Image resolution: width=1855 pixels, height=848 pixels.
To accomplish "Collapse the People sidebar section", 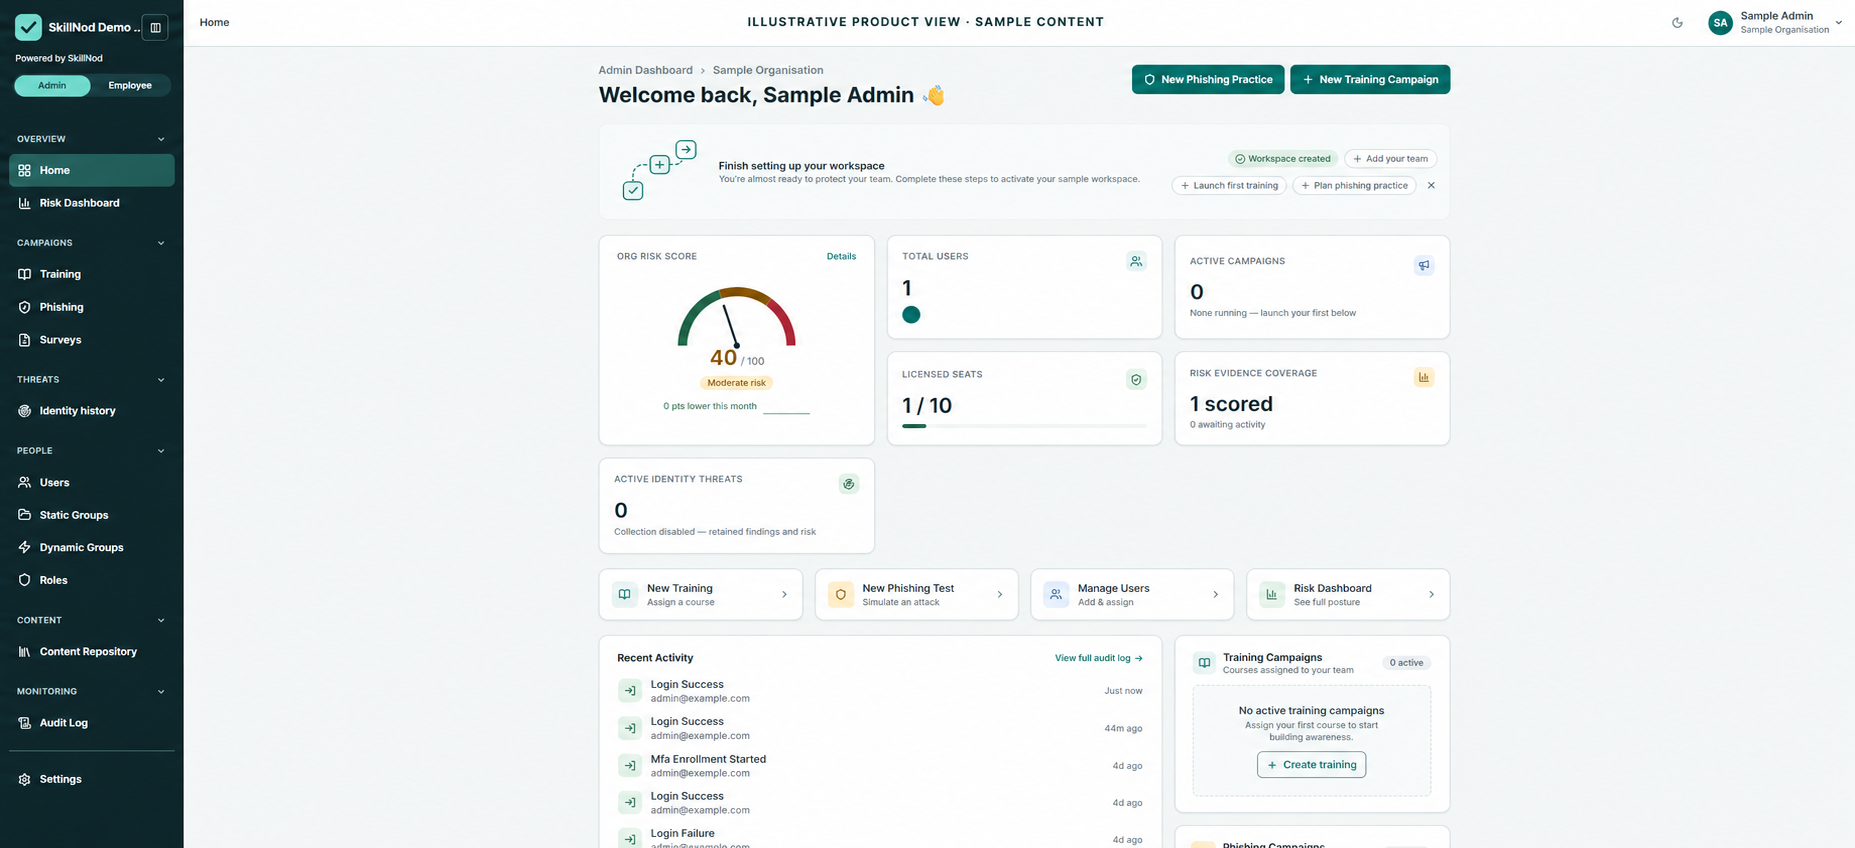I will 161,451.
